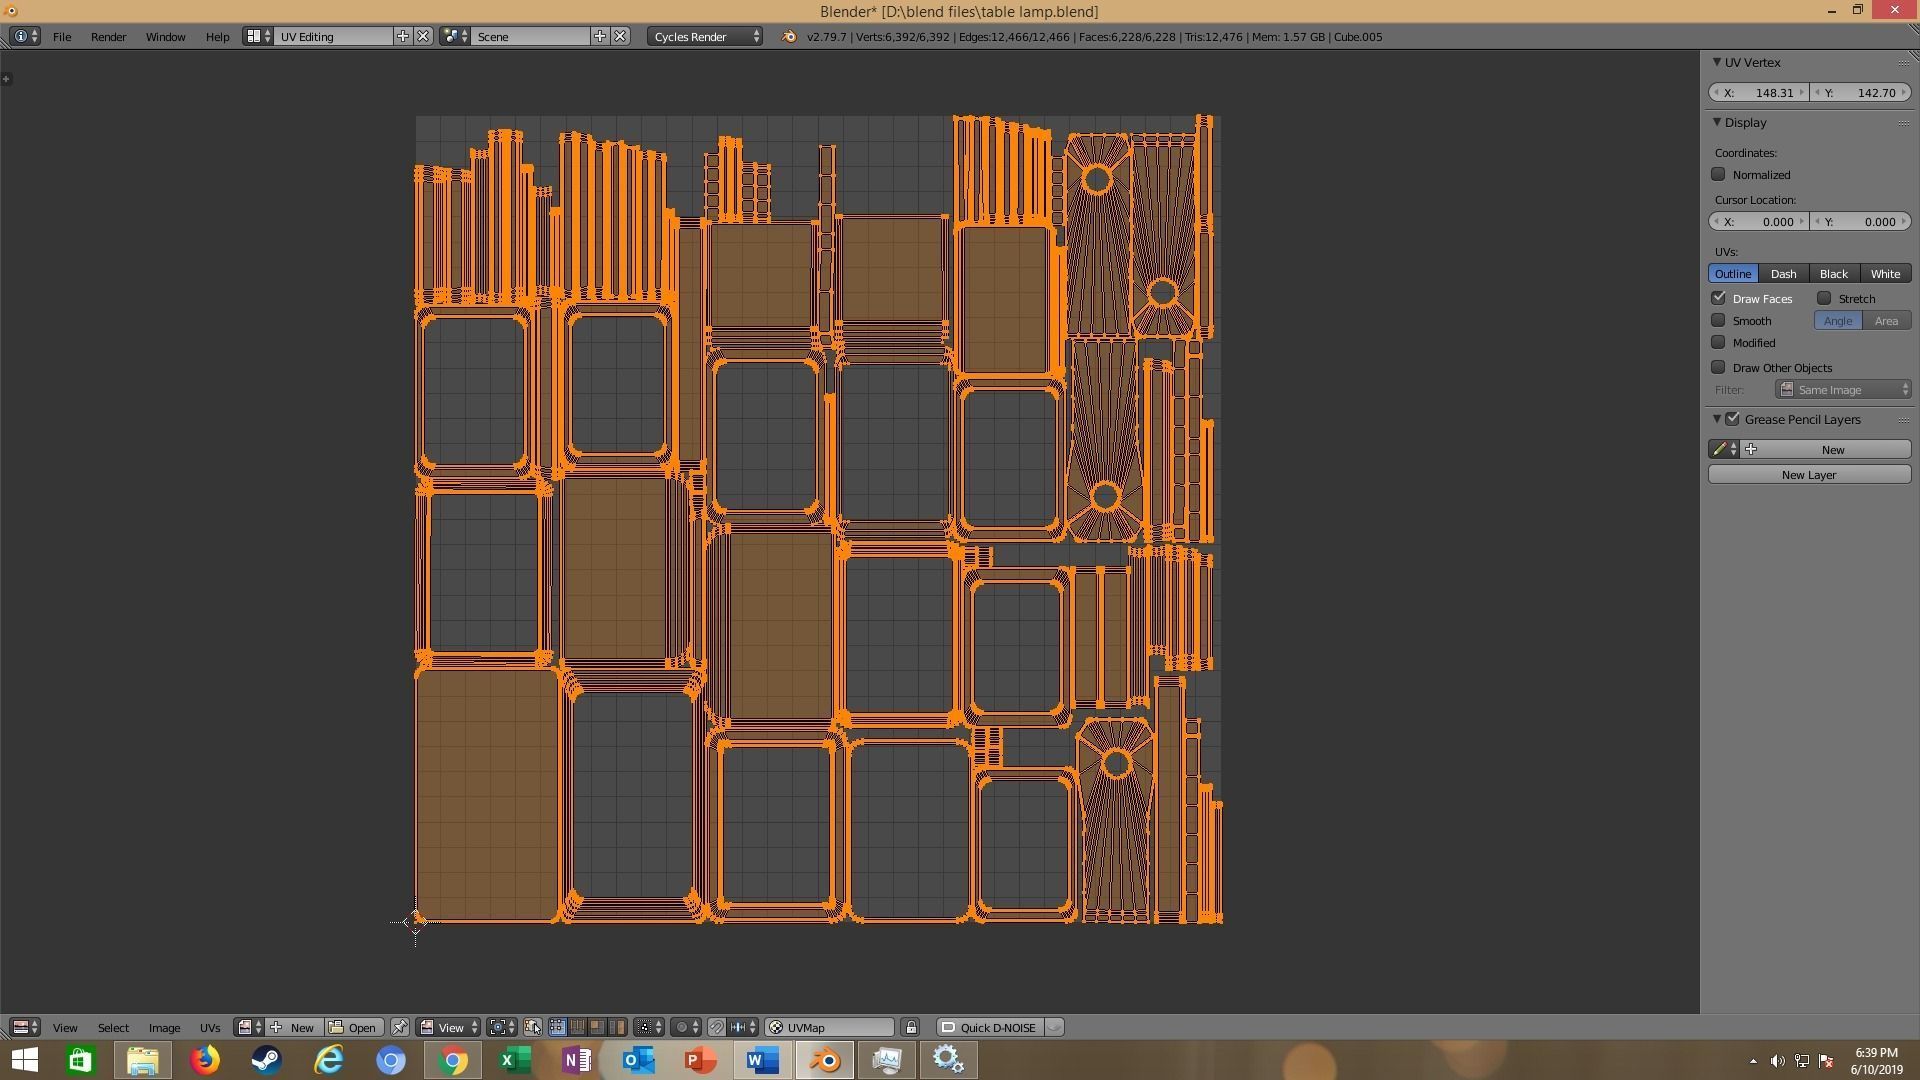Open the Cycles Render engine dropdown
Viewport: 1920px width, 1080px height.
point(705,36)
